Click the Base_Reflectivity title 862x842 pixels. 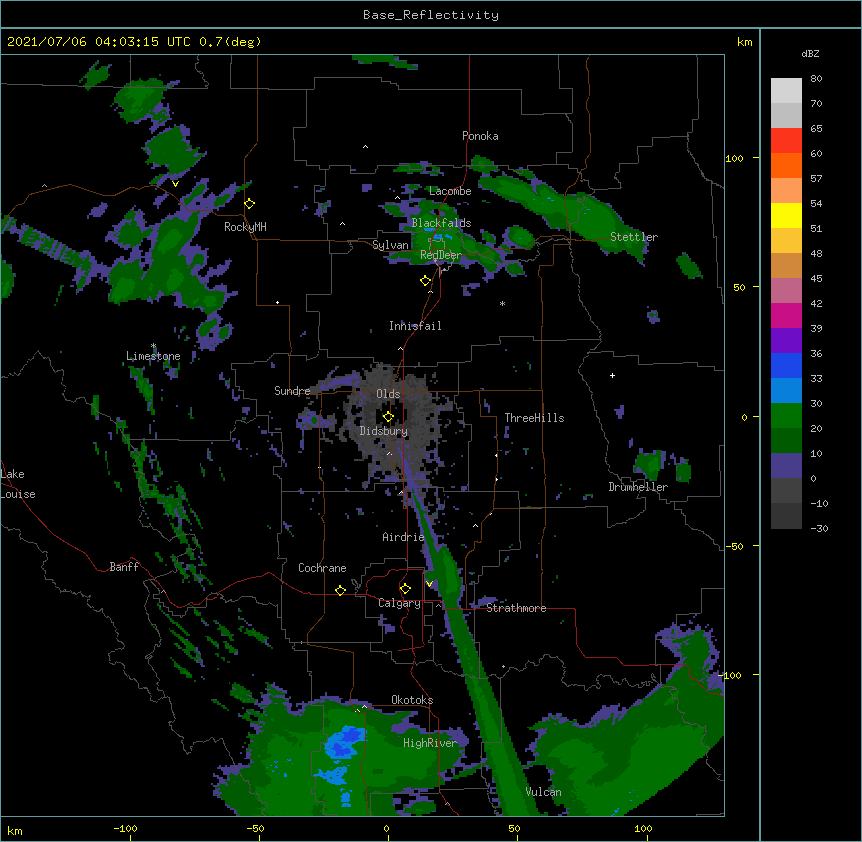coord(431,15)
